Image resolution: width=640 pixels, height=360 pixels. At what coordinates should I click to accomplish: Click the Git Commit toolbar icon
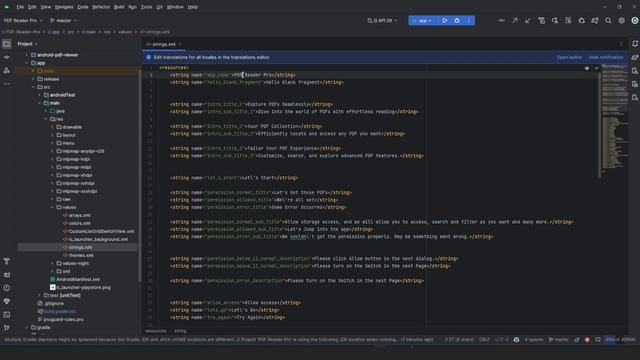(x=501, y=20)
